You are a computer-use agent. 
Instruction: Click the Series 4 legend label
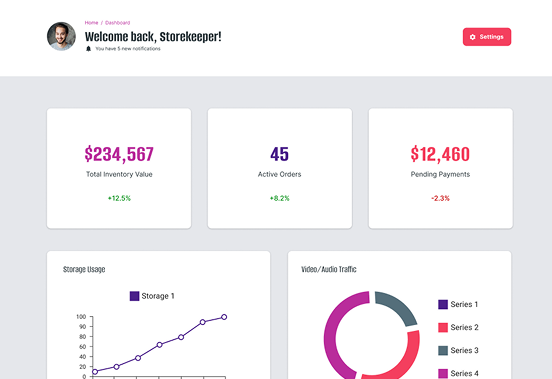(464, 373)
